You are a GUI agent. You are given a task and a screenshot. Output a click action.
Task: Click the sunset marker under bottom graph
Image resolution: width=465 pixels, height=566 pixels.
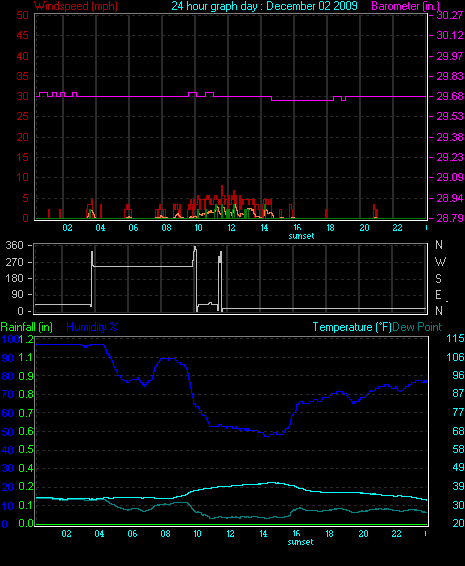[x=300, y=542]
